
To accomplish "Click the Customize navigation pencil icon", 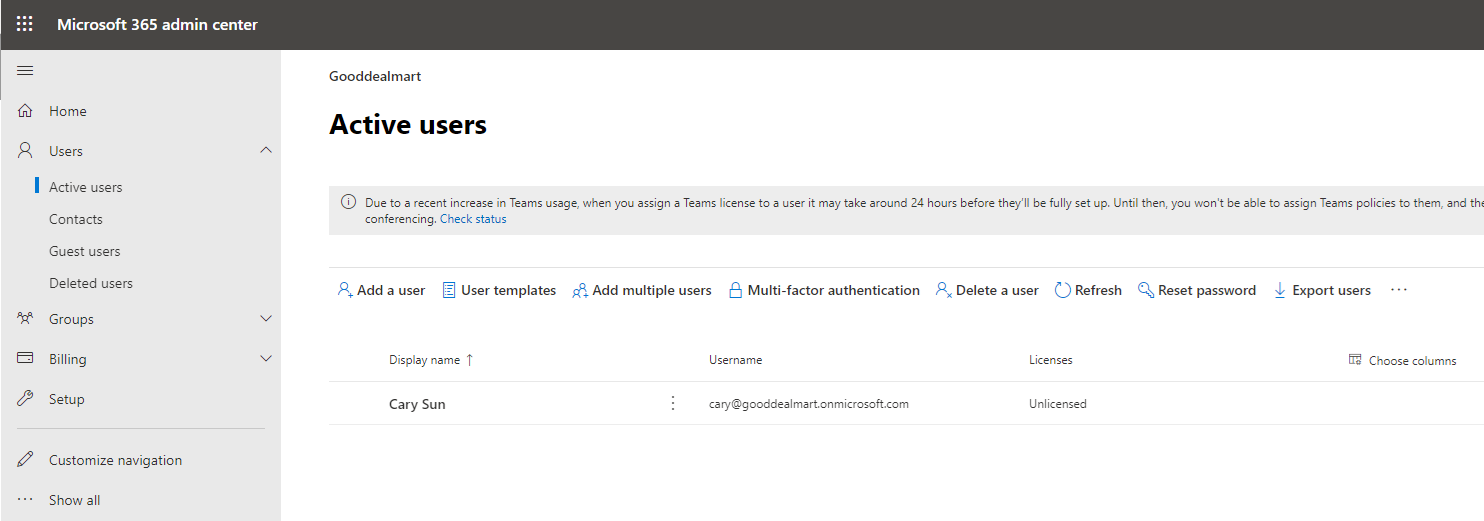I will point(26,460).
